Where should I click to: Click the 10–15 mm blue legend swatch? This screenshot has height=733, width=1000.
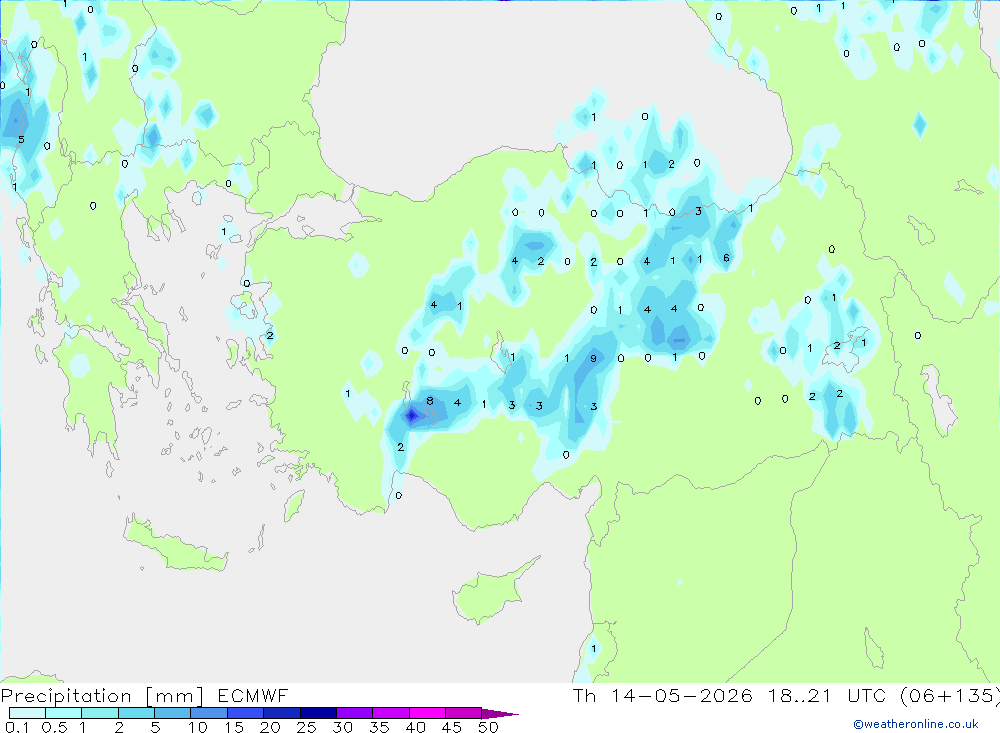209,713
